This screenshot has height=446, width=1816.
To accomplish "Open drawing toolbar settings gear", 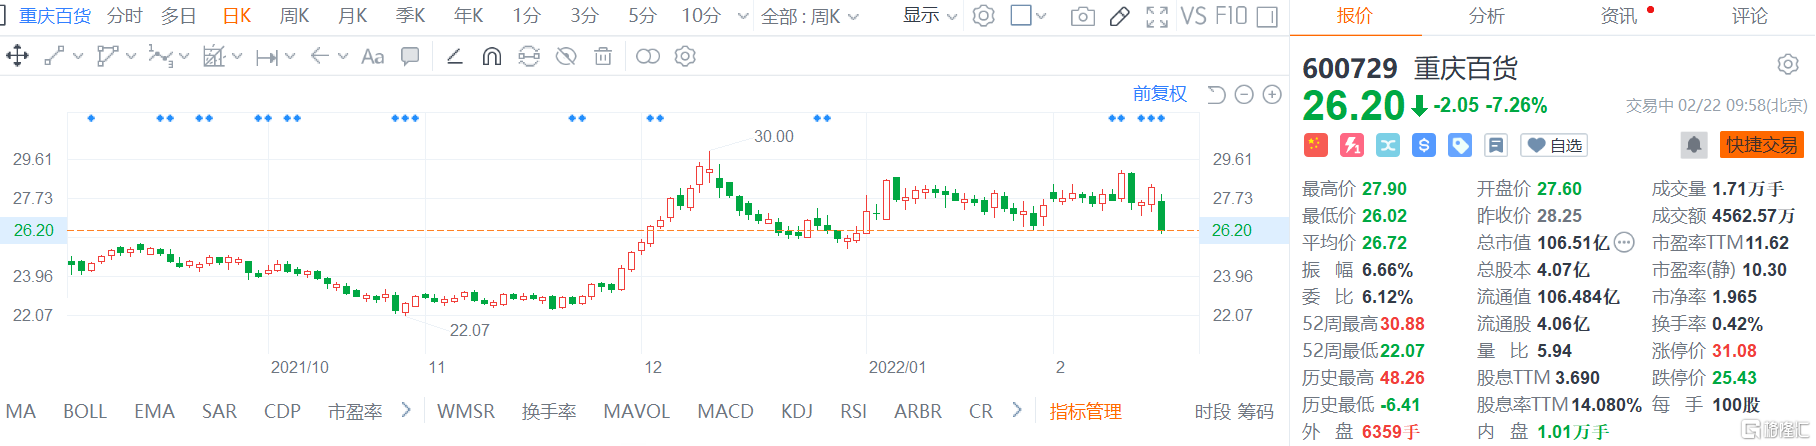I will tap(685, 56).
